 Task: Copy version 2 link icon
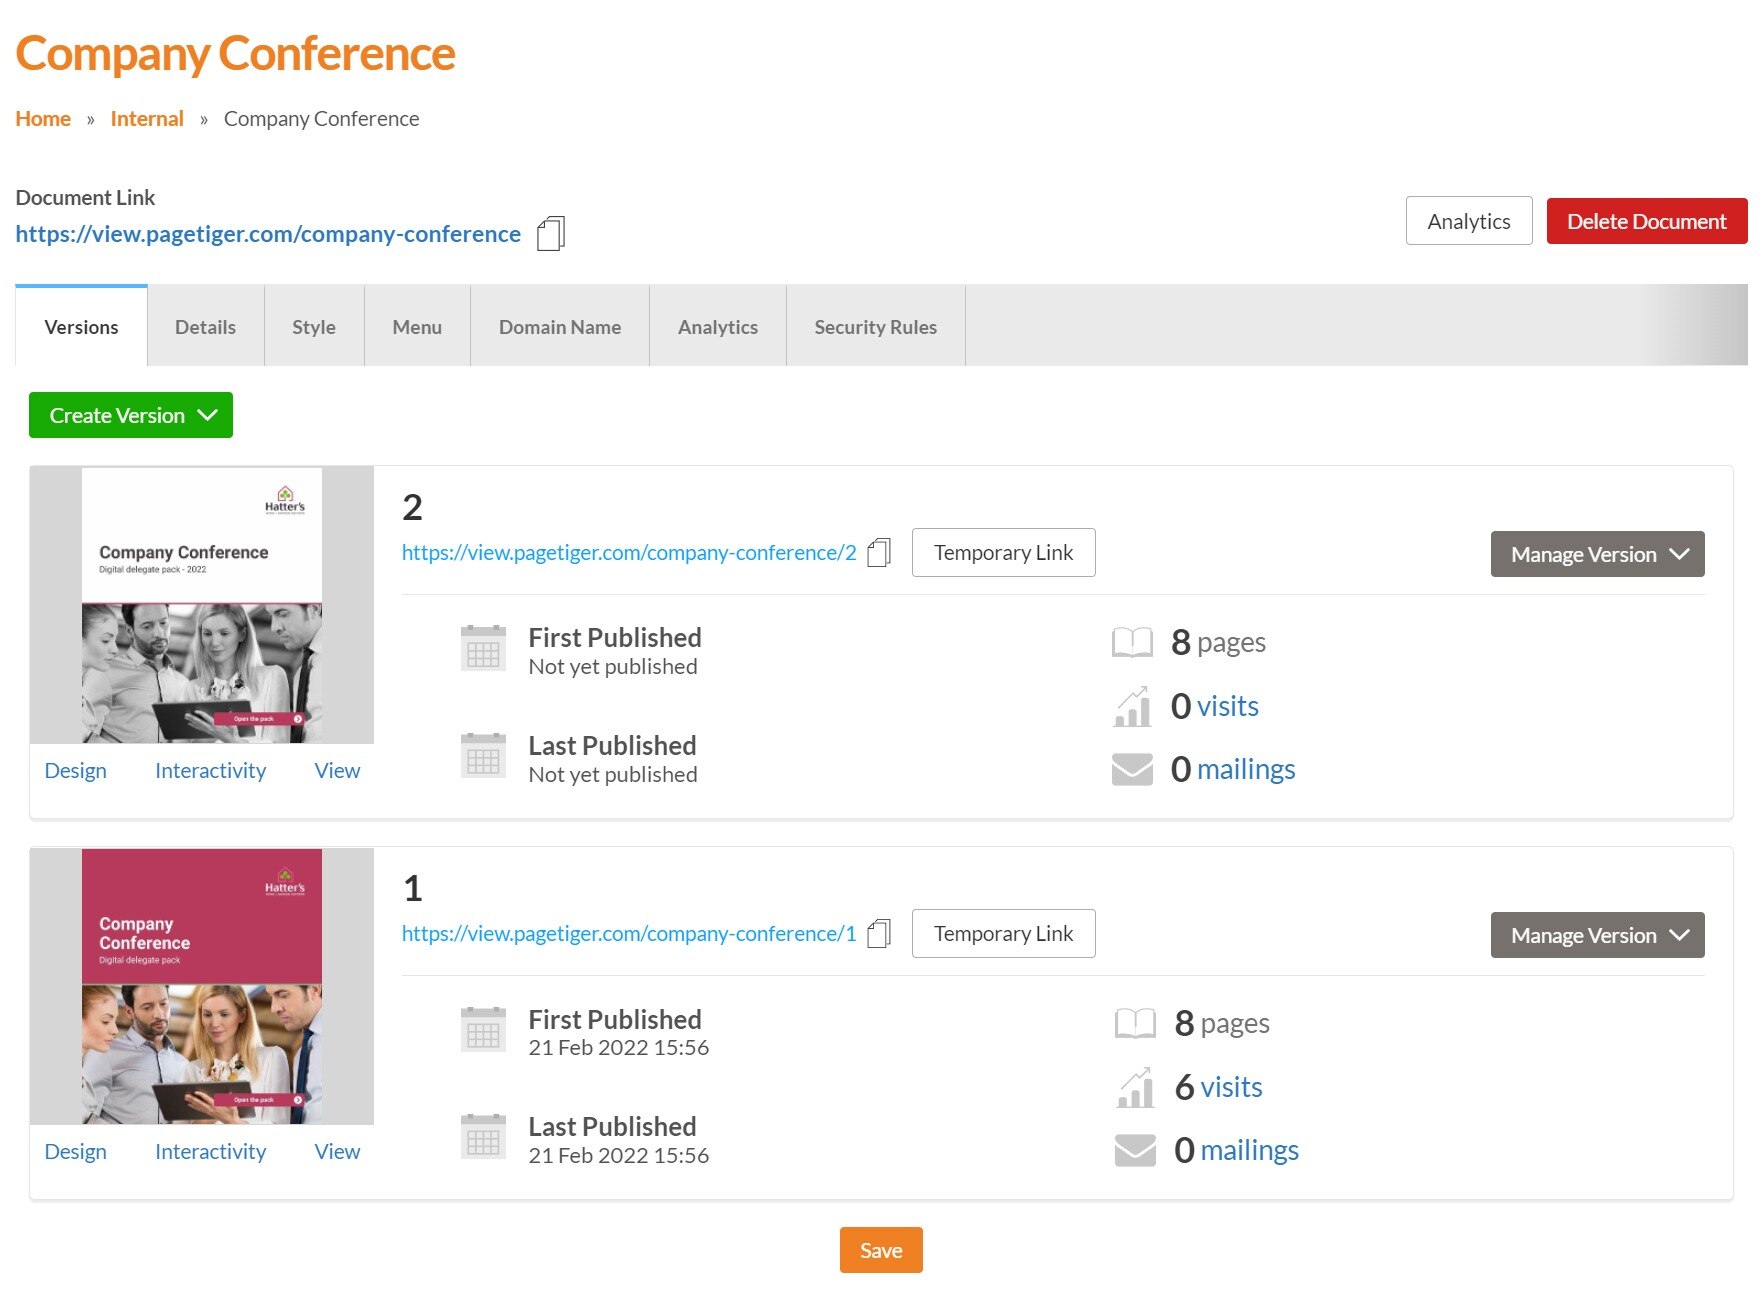[878, 553]
